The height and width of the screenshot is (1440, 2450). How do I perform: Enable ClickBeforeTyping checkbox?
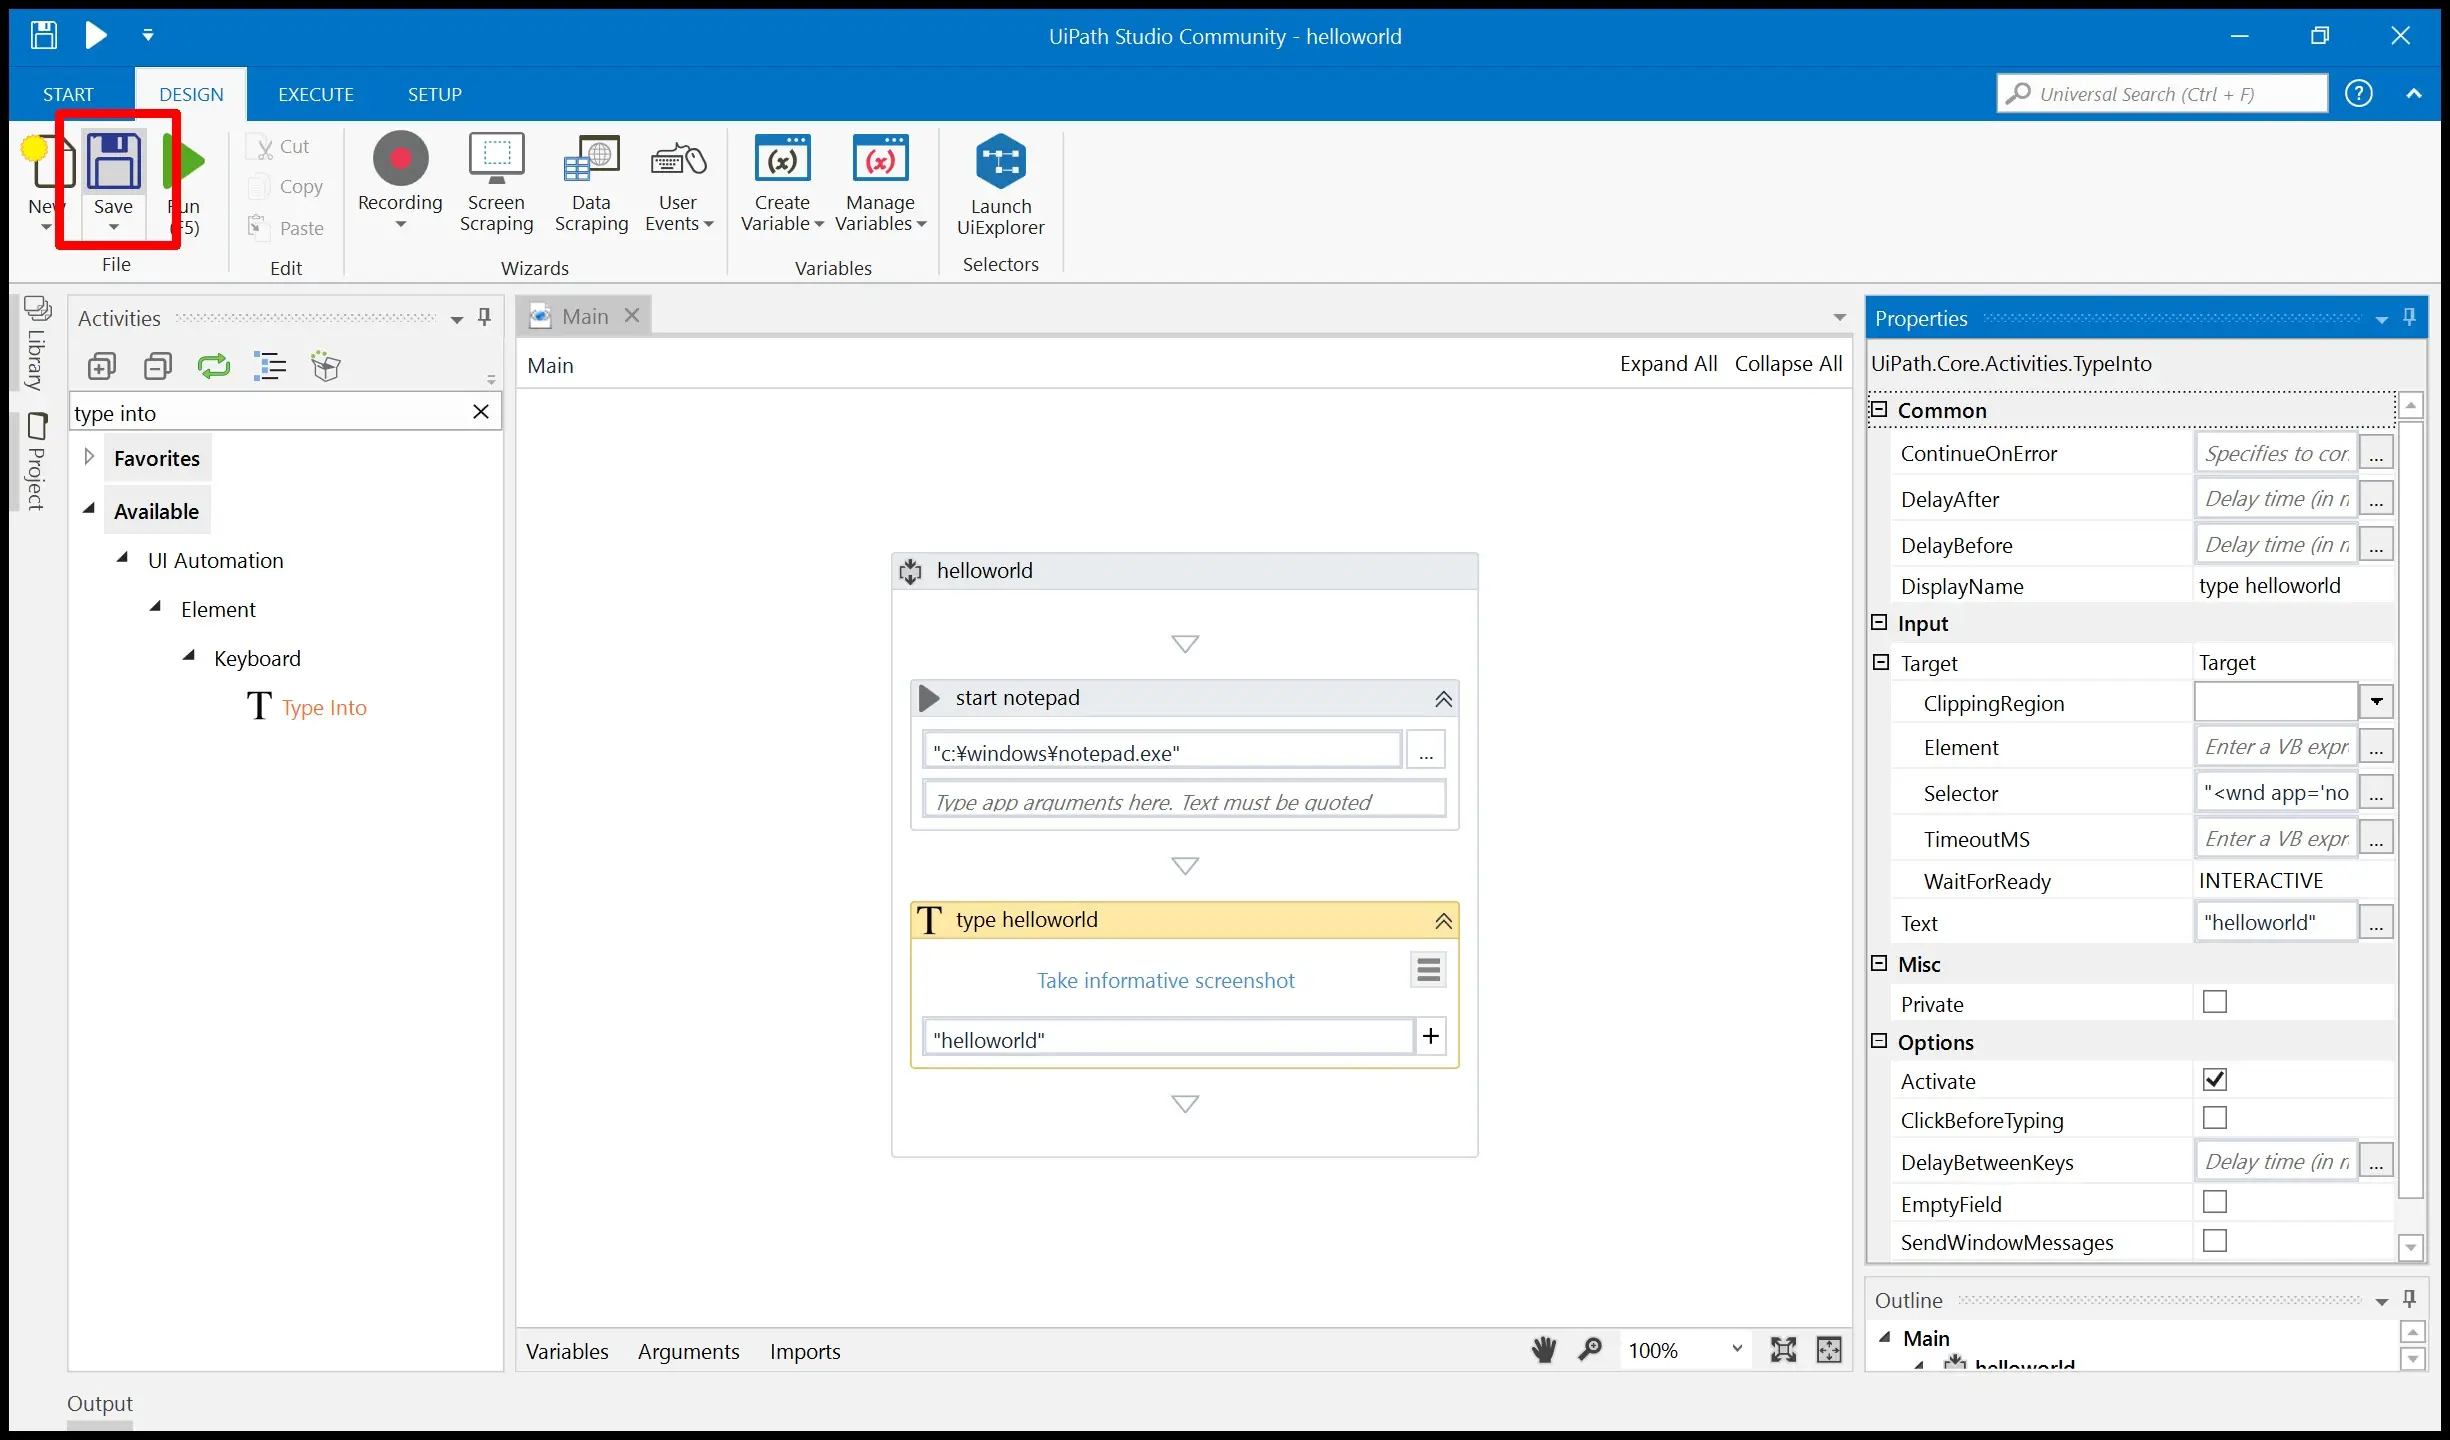[2215, 1118]
